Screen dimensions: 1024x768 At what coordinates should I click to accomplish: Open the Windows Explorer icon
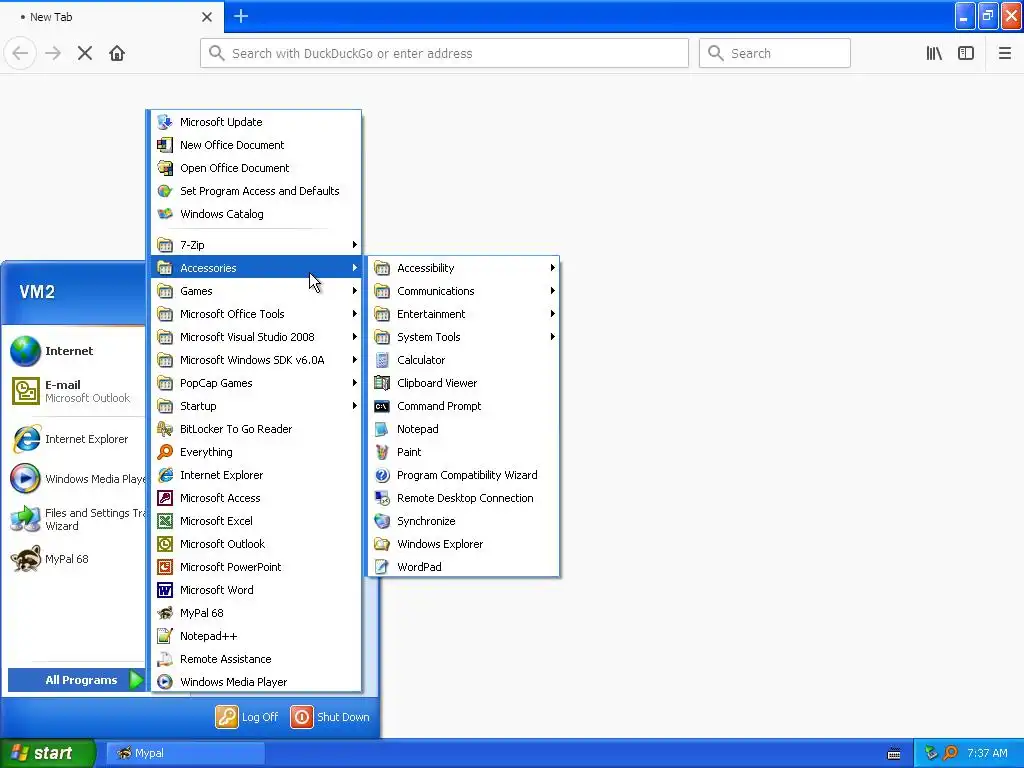tap(382, 544)
